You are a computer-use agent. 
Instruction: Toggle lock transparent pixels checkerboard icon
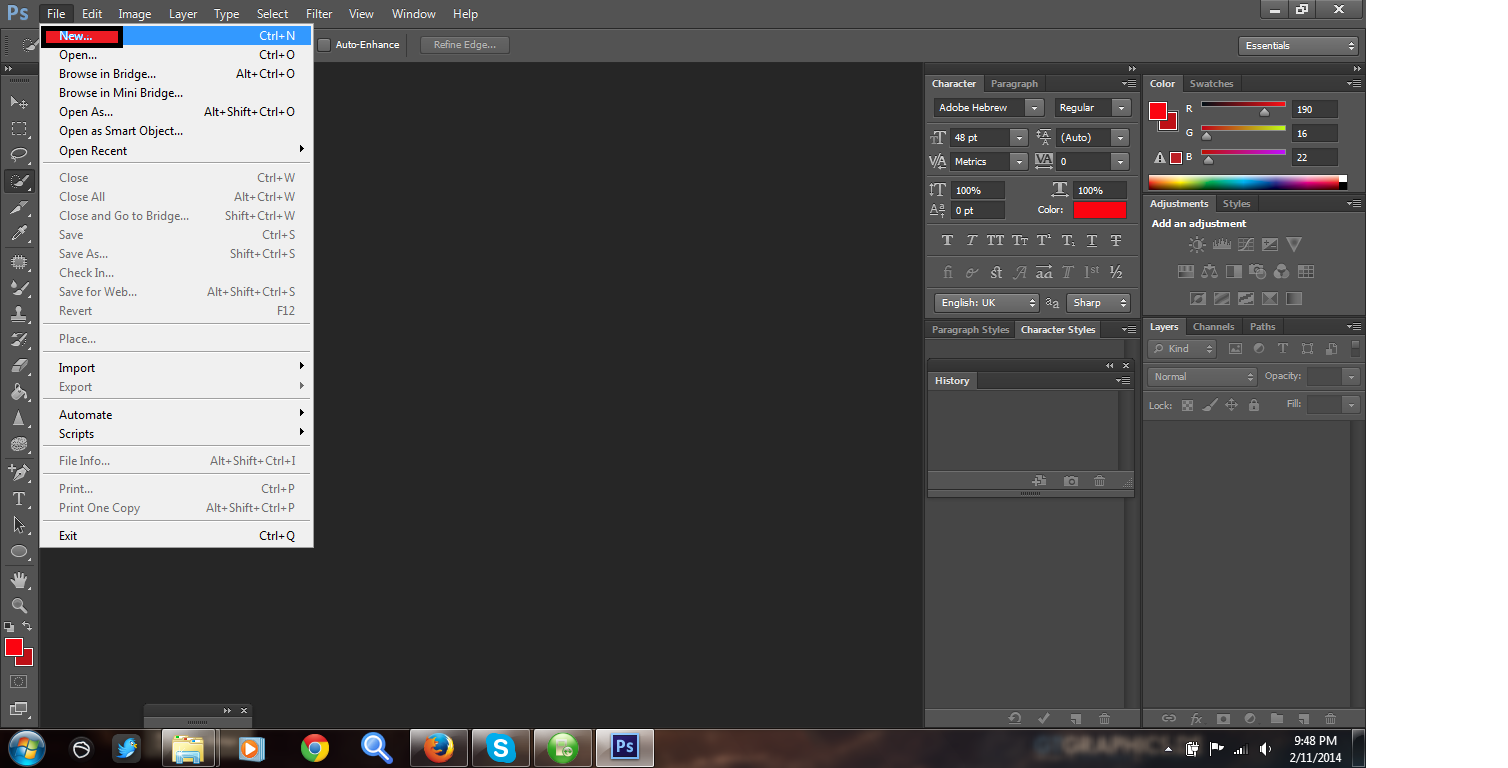[x=1188, y=405]
